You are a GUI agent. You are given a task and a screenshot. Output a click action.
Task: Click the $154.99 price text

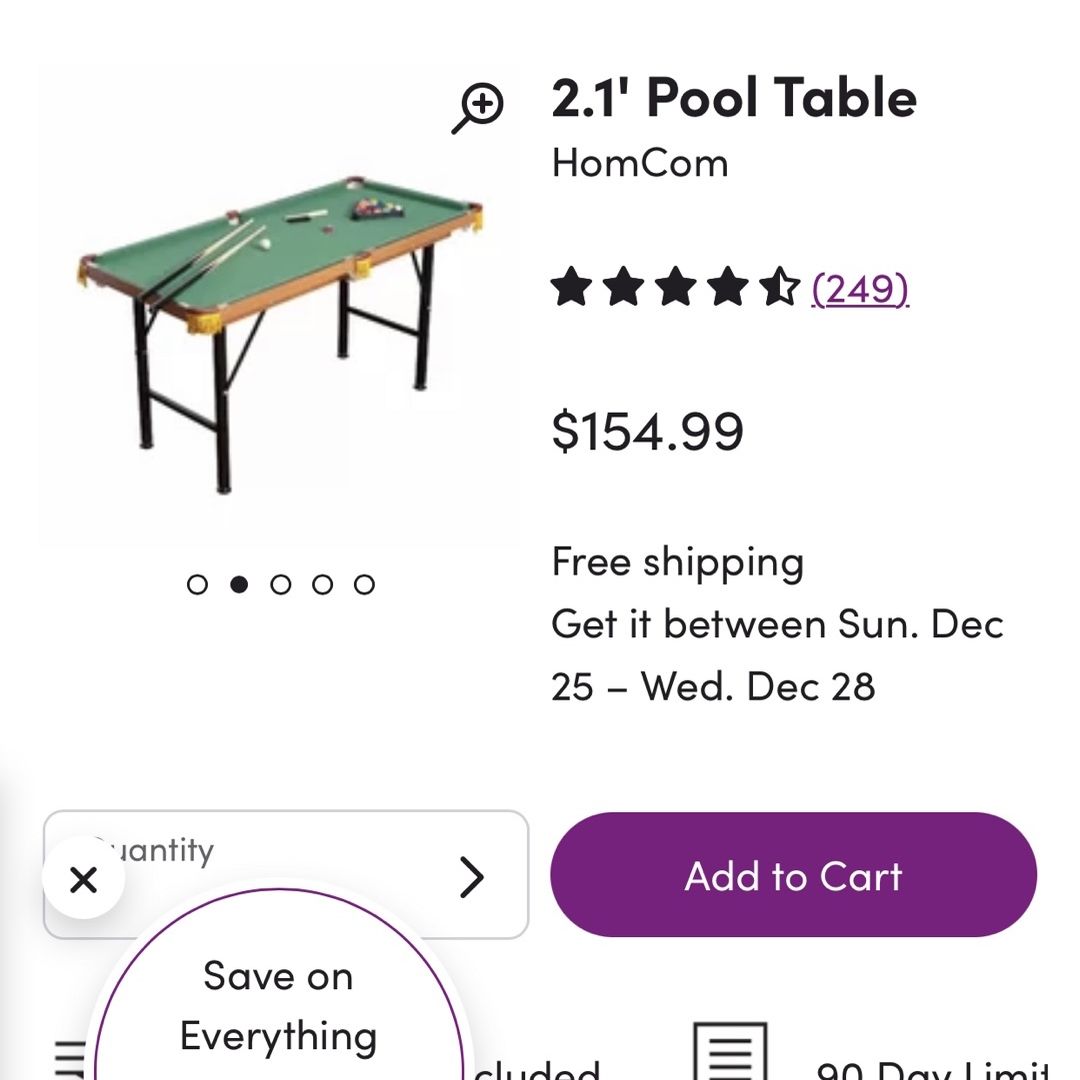click(647, 431)
